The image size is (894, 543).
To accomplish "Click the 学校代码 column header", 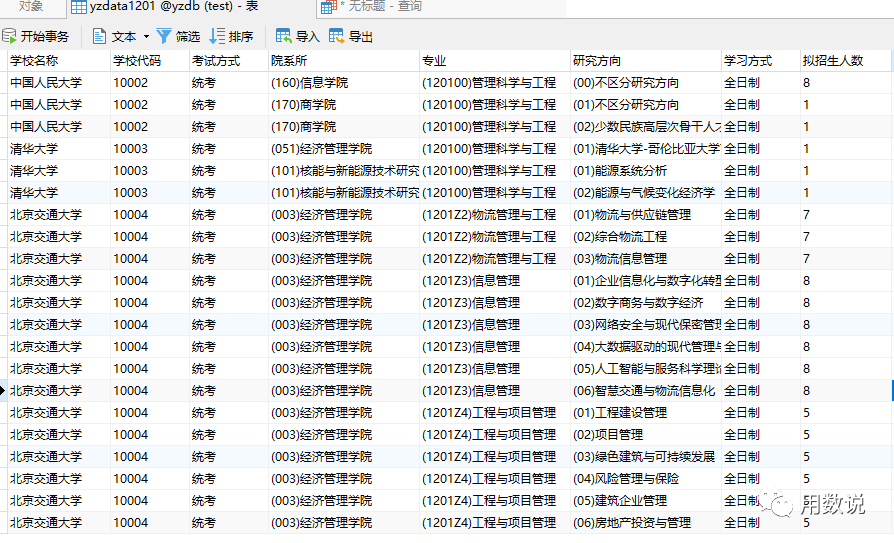I will point(149,60).
